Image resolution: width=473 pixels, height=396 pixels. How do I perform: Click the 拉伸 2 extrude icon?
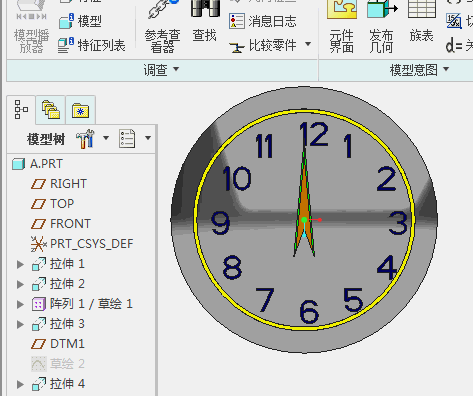(39, 284)
